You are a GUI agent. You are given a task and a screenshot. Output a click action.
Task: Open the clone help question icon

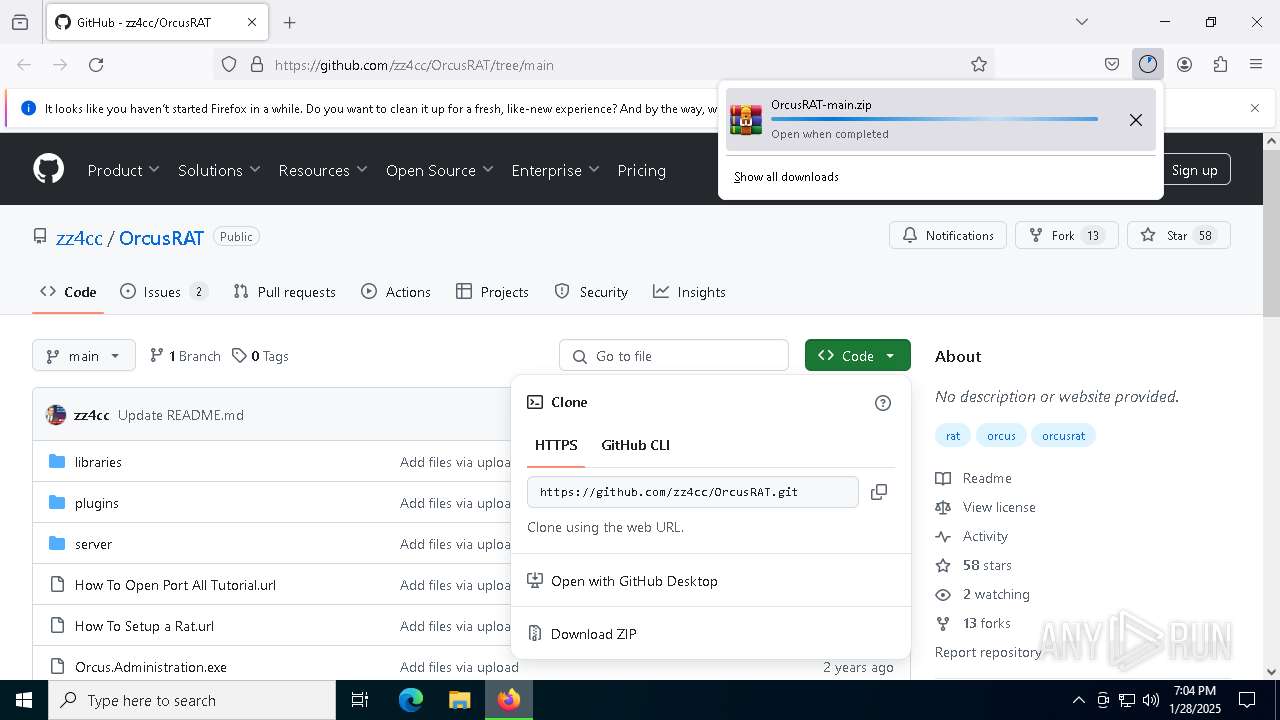tap(882, 403)
